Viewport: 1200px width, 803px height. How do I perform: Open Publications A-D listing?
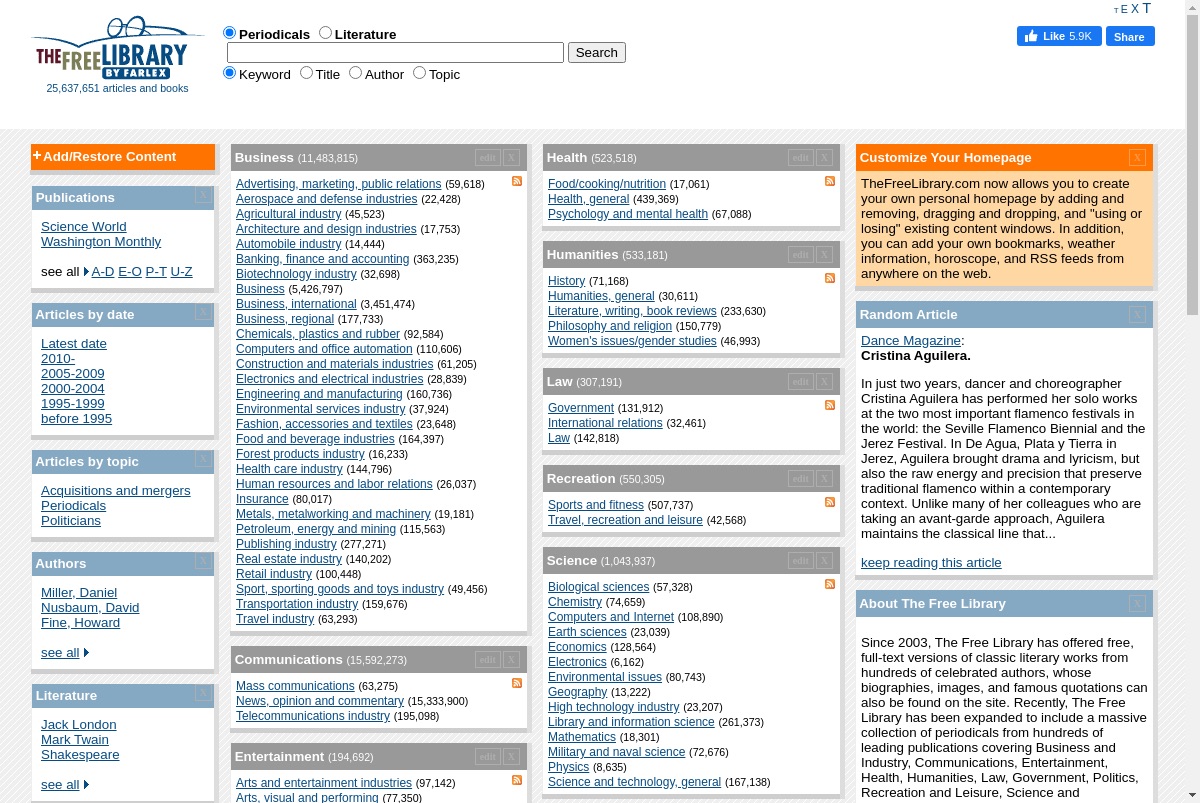pos(103,271)
